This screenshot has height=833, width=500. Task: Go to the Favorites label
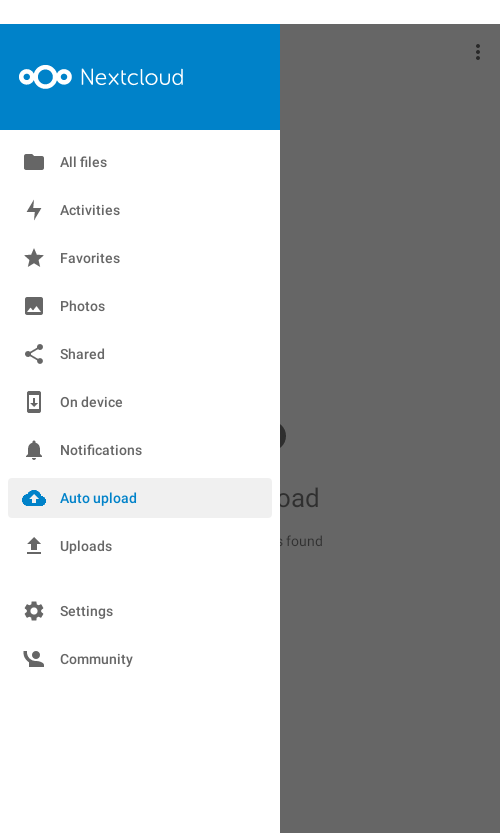pyautogui.click(x=90, y=258)
